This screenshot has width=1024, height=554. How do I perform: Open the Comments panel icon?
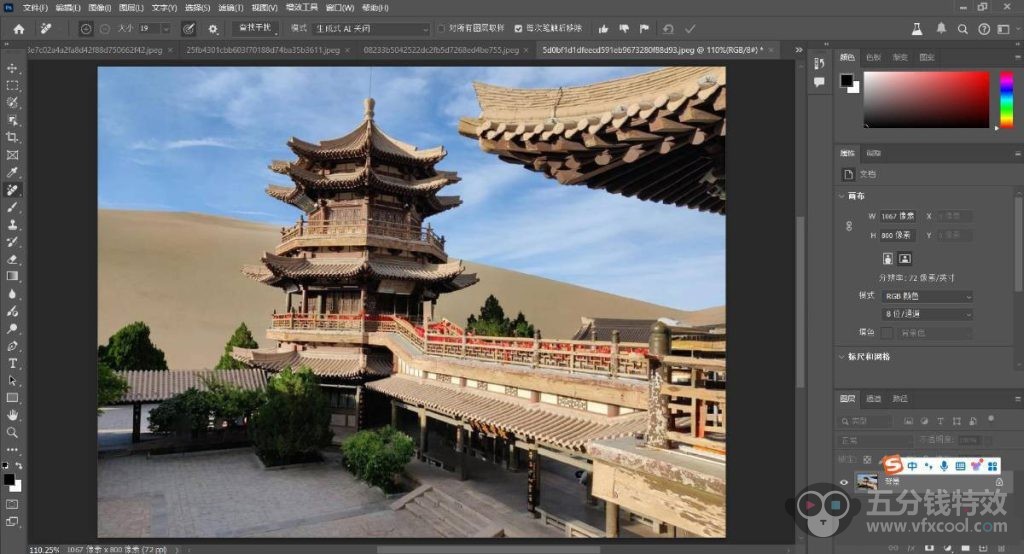click(x=820, y=82)
